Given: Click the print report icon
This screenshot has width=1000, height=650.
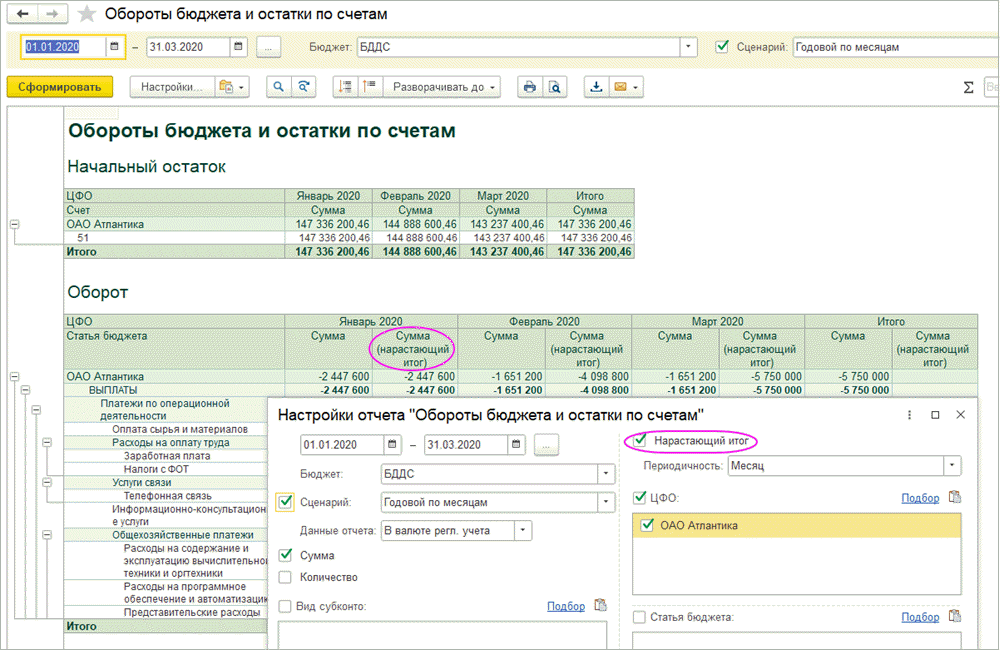Looking at the screenshot, I should point(529,87).
